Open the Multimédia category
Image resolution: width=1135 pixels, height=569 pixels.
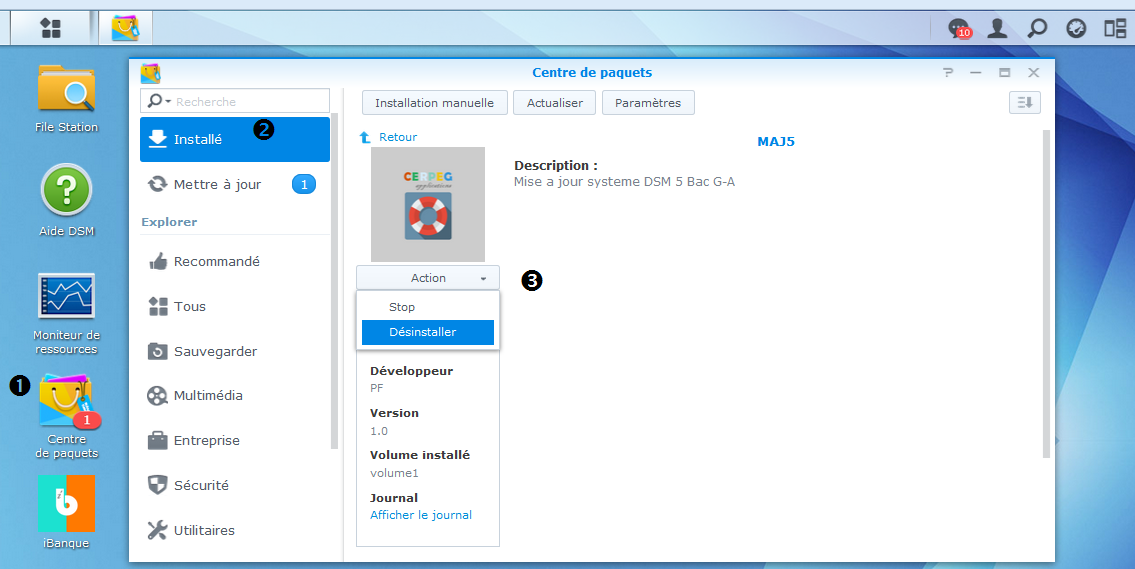click(x=235, y=395)
